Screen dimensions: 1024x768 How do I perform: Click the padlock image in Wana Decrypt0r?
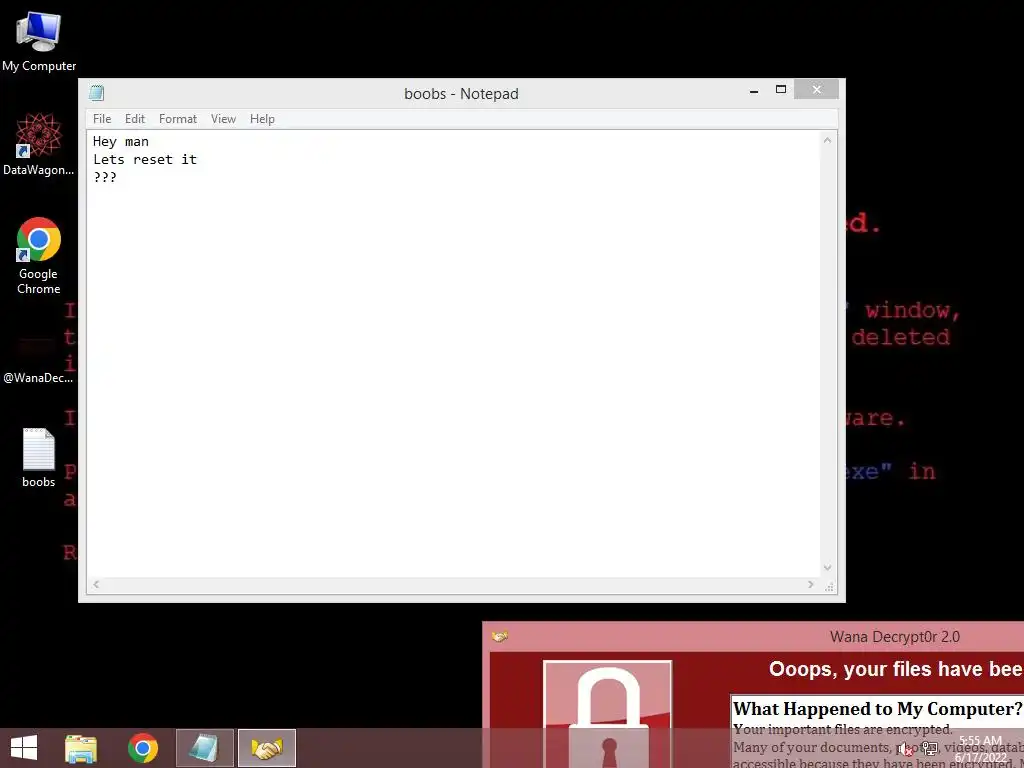[607, 715]
